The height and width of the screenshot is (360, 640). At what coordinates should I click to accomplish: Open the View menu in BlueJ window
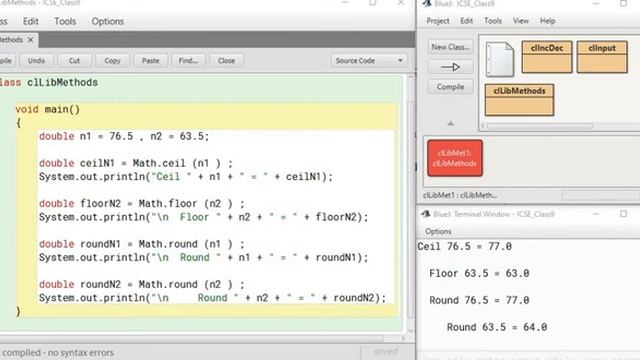[x=520, y=21]
